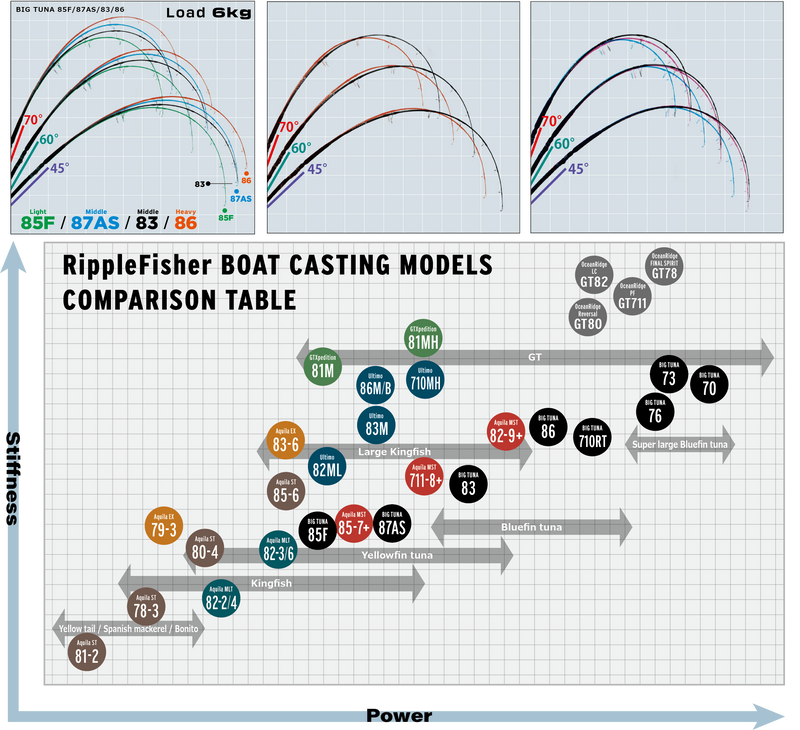Click the Ultimo 710MH circle
This screenshot has width=800, height=730.
click(x=425, y=380)
